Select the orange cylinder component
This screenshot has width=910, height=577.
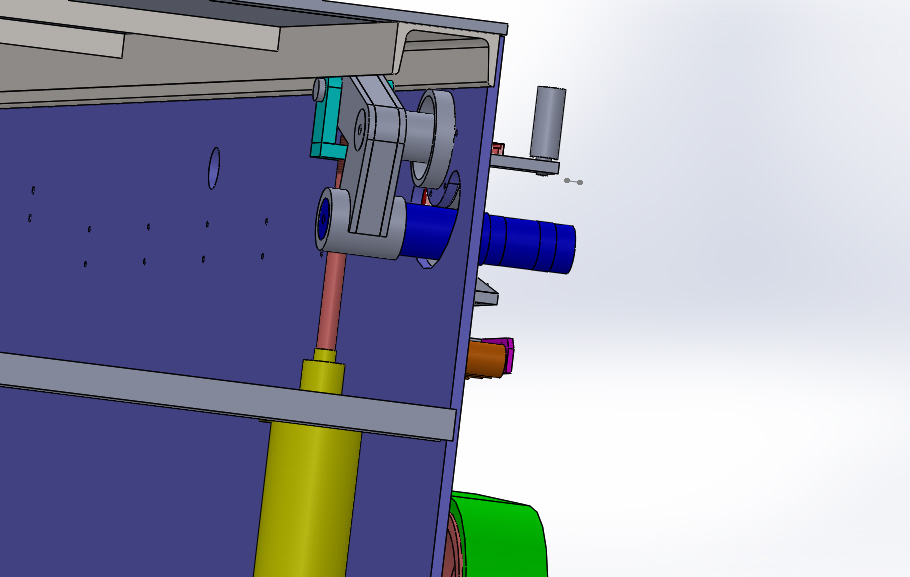pyautogui.click(x=485, y=360)
